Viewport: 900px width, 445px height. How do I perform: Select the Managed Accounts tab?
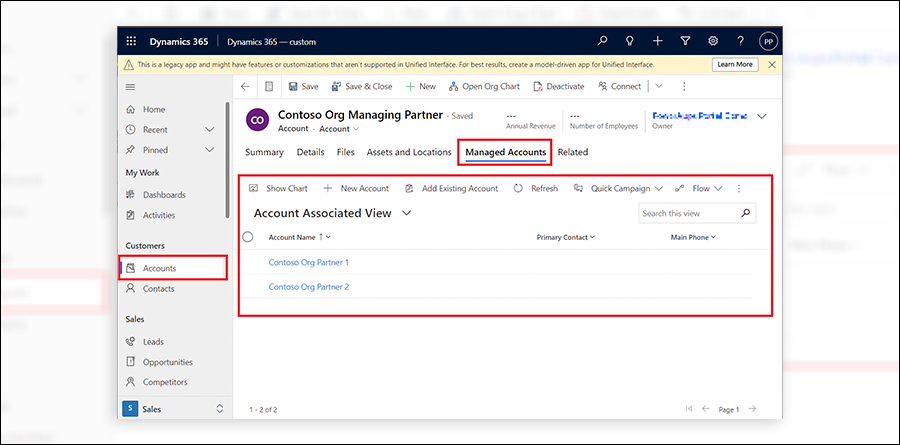coord(506,153)
